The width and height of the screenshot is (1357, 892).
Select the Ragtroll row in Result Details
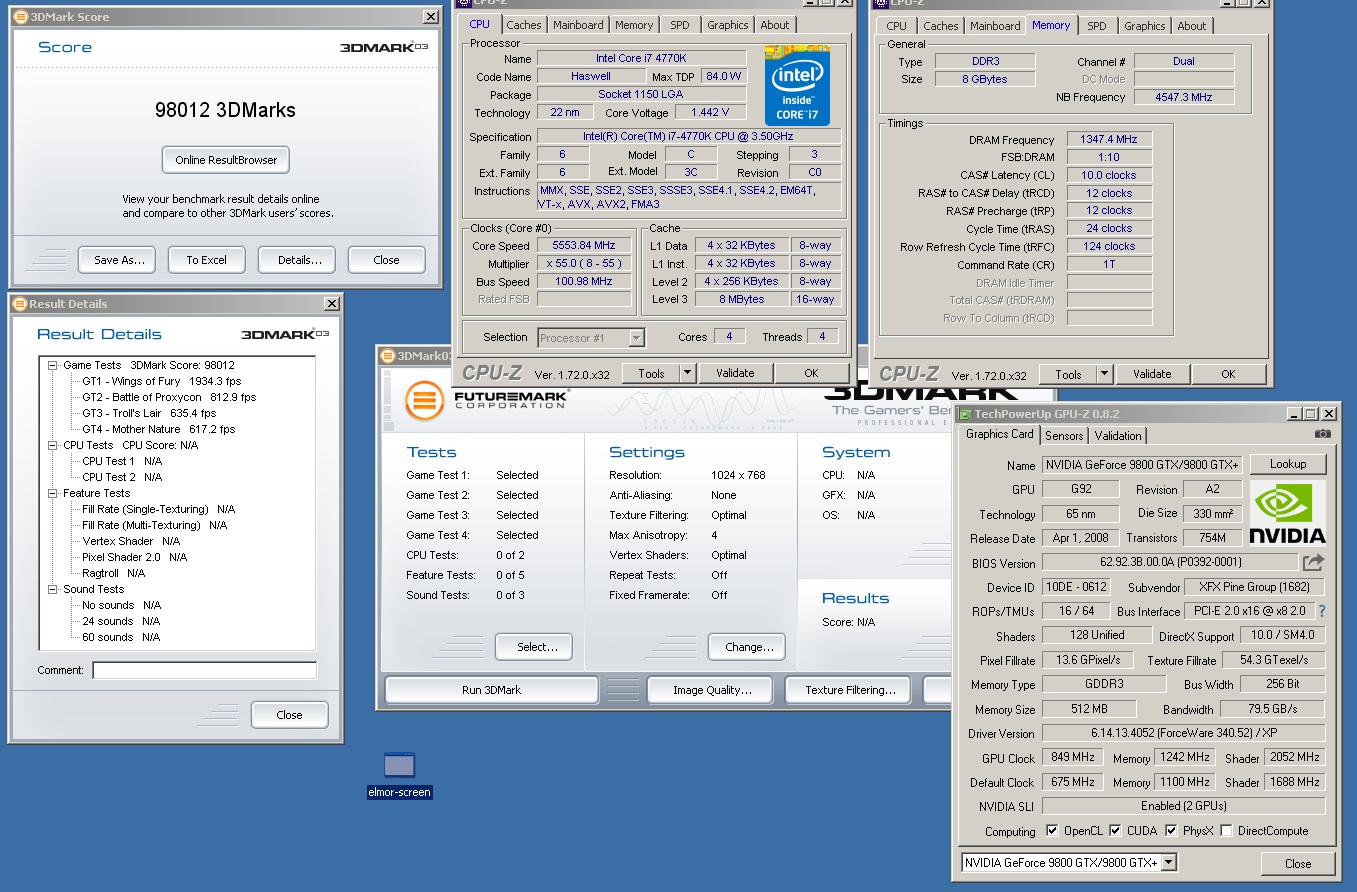pos(113,573)
